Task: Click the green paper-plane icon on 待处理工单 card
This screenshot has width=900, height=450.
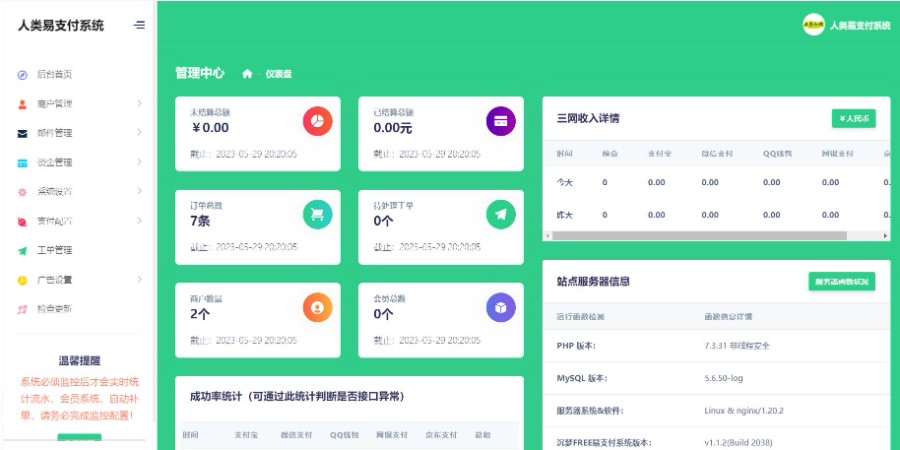Action: coord(501,214)
